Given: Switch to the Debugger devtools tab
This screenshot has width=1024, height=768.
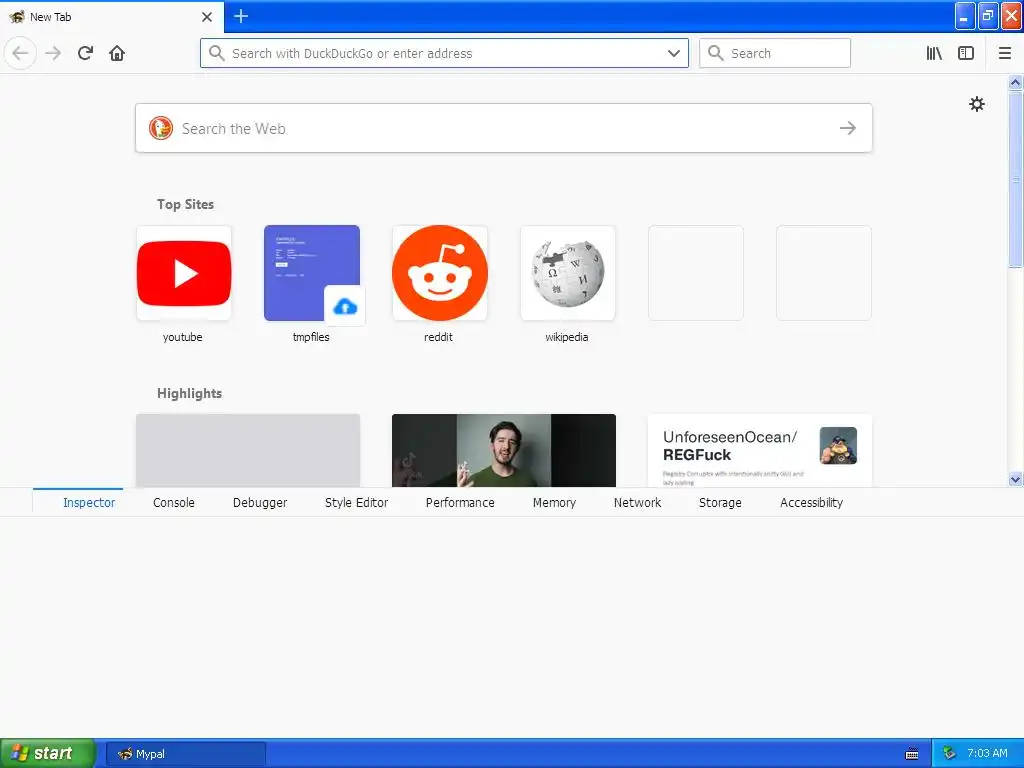Looking at the screenshot, I should (x=260, y=502).
